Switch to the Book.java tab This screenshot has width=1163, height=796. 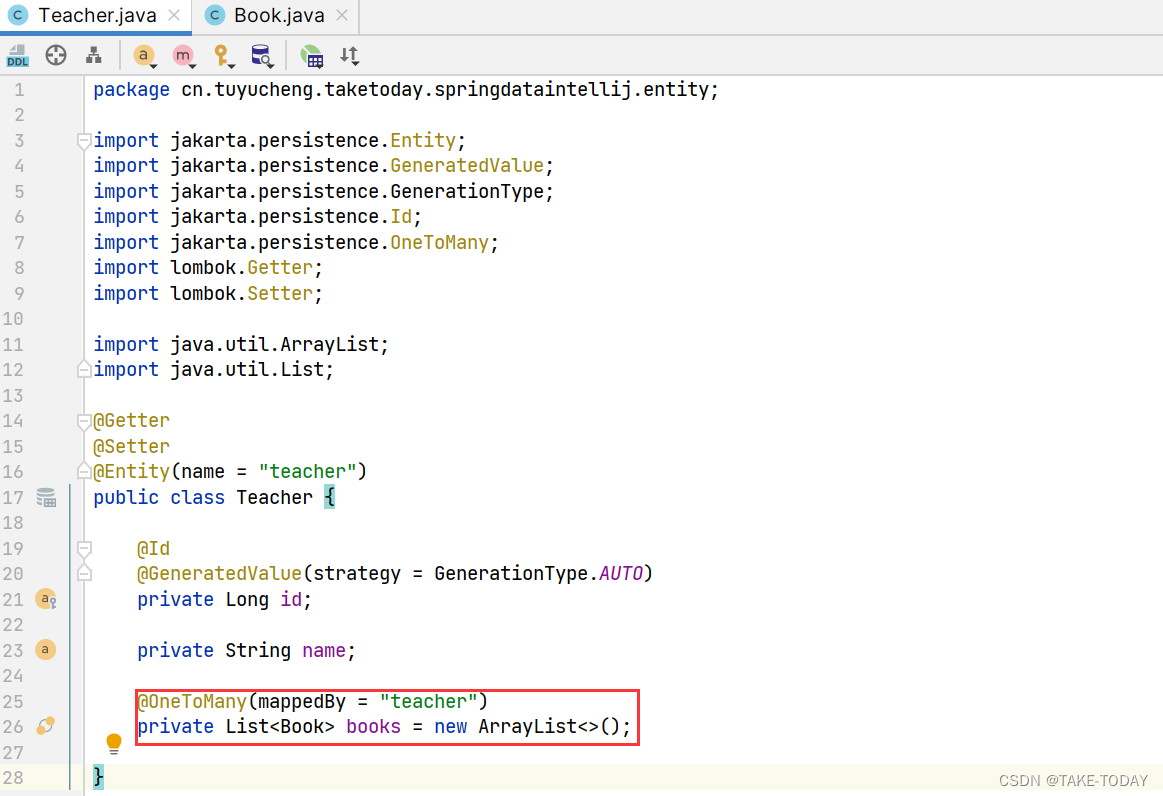(x=275, y=15)
